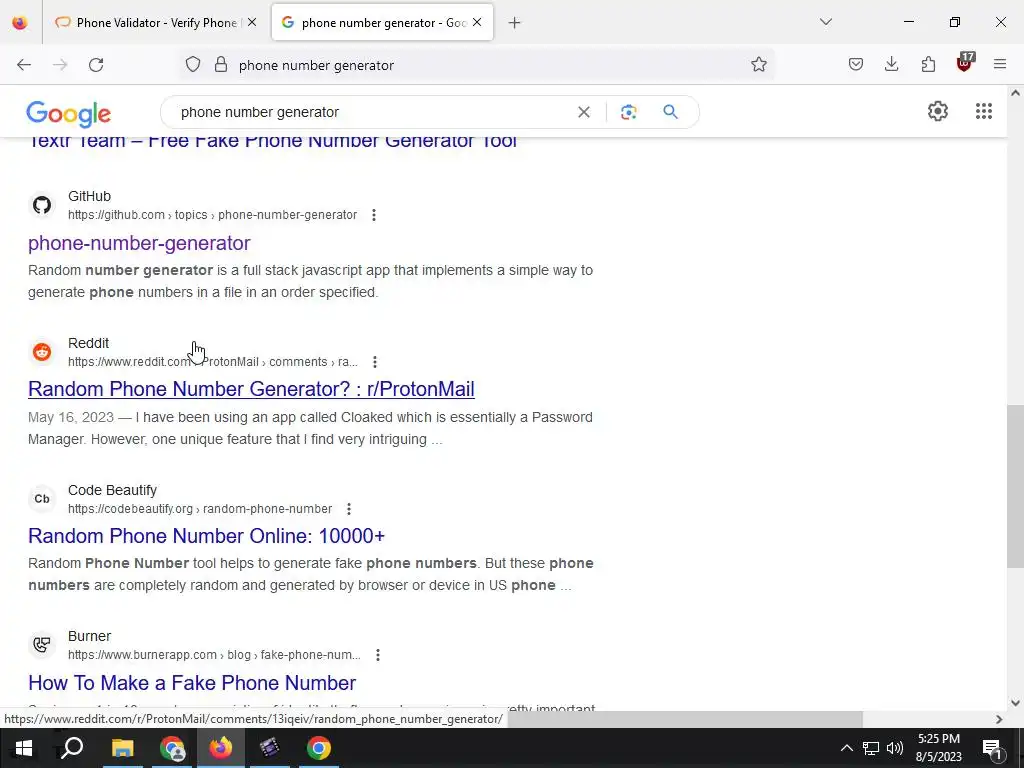Click the GitHub favicon on the result
This screenshot has width=1024, height=768.
pos(42,205)
